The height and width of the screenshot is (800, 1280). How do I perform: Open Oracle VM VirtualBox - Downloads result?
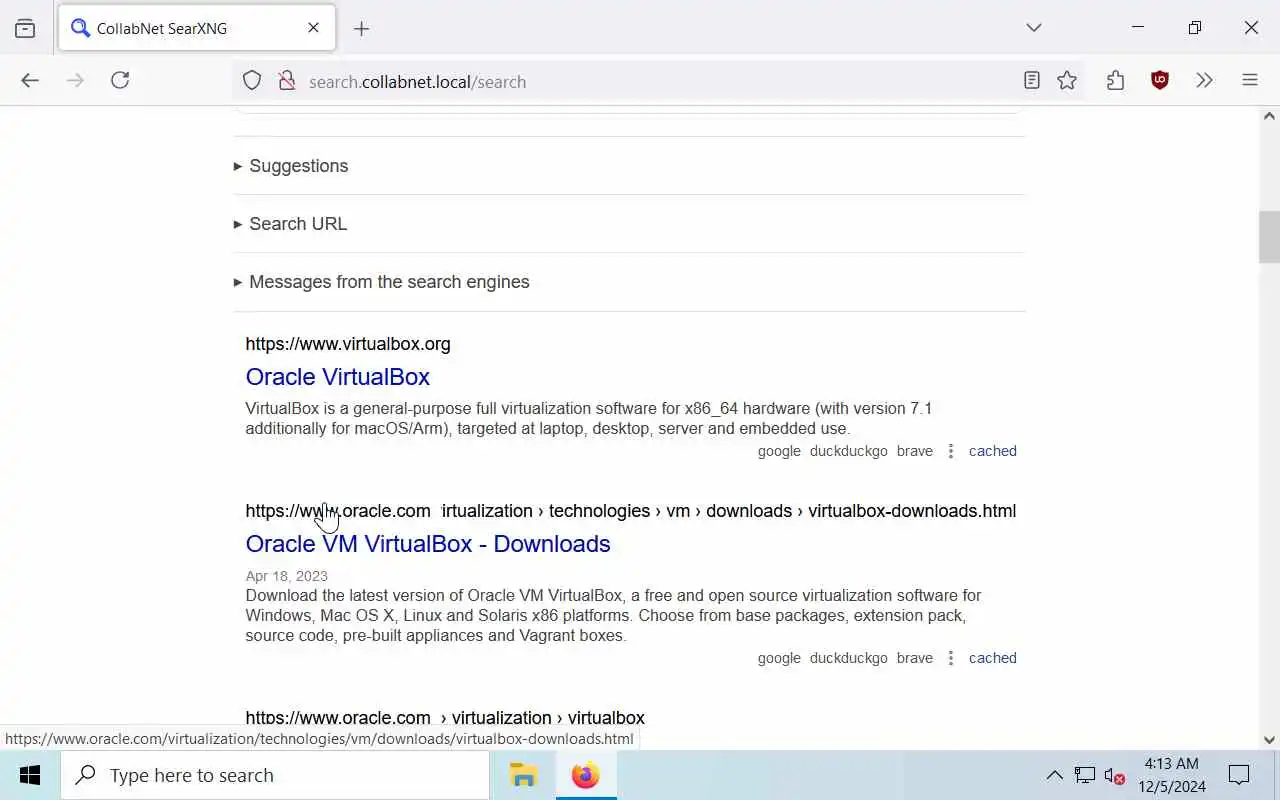428,544
